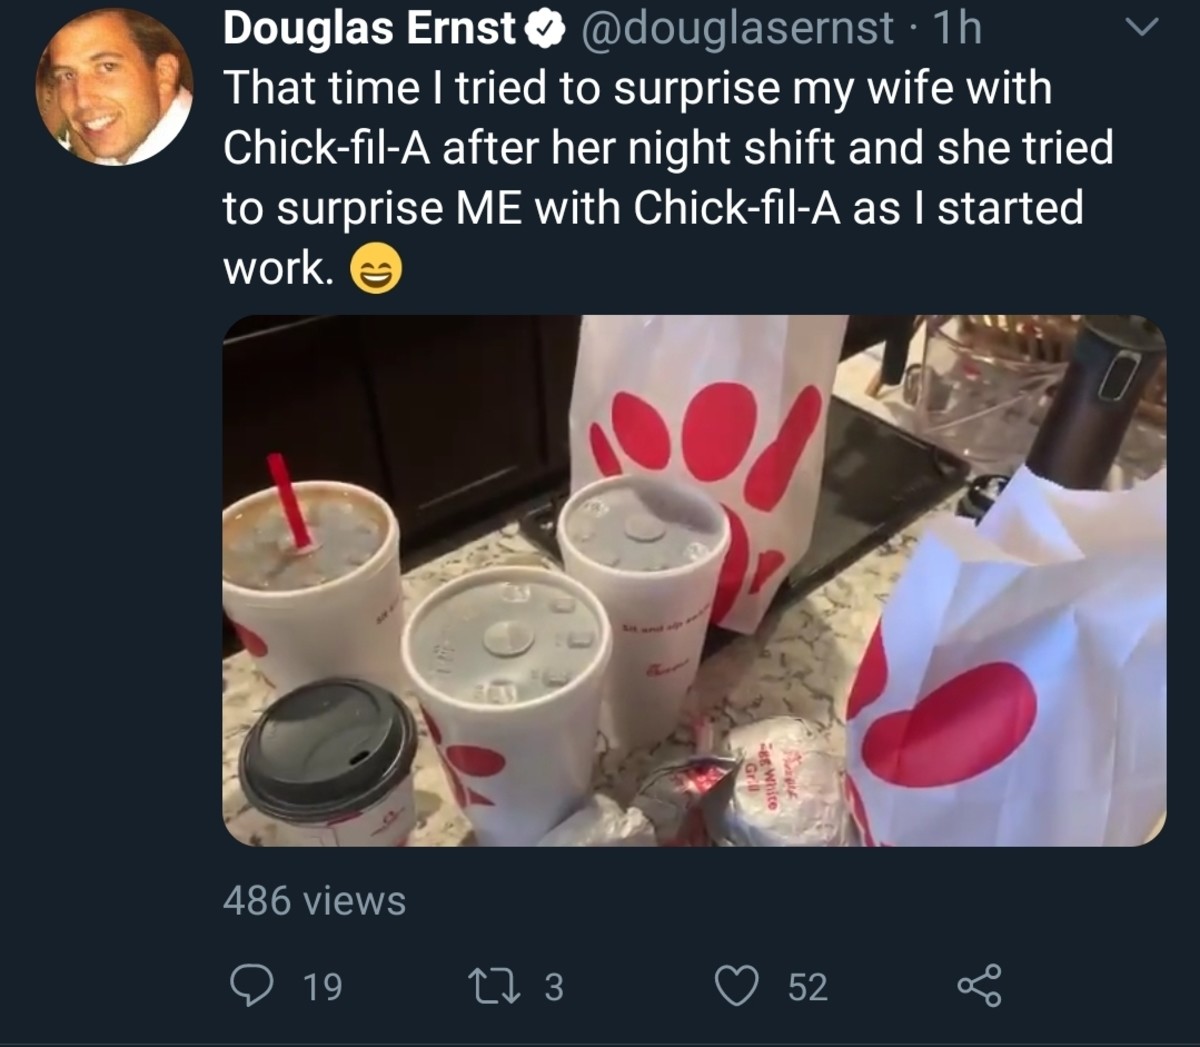Open the tweet via the "1h" timestamp
The height and width of the screenshot is (1047, 1200).
pos(957,29)
